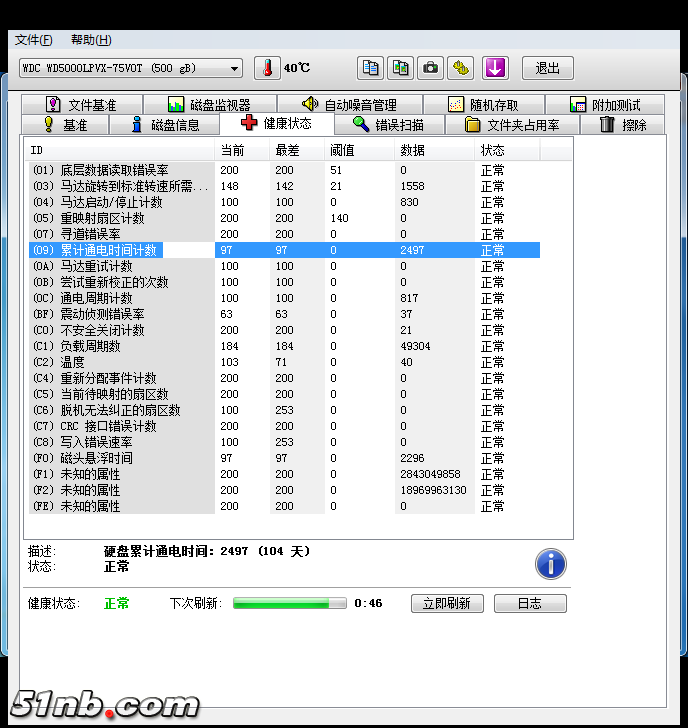The height and width of the screenshot is (728, 688).
Task: Click the purple download arrow icon
Action: coord(495,68)
